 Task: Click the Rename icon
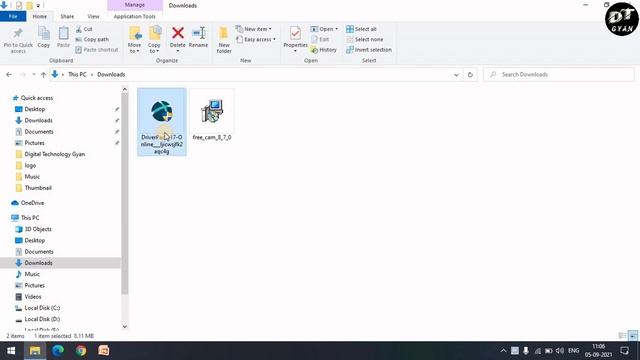pyautogui.click(x=198, y=33)
